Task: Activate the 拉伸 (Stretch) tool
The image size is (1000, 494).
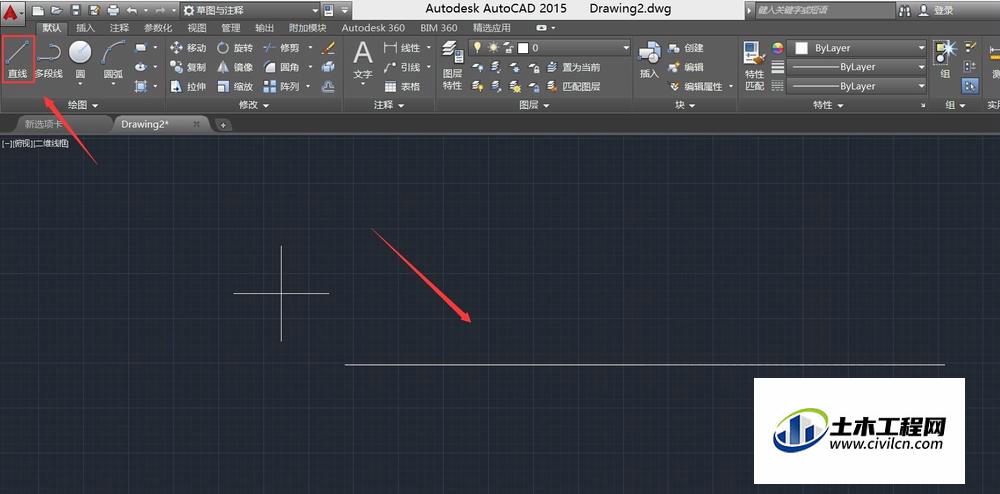Action: [188, 86]
